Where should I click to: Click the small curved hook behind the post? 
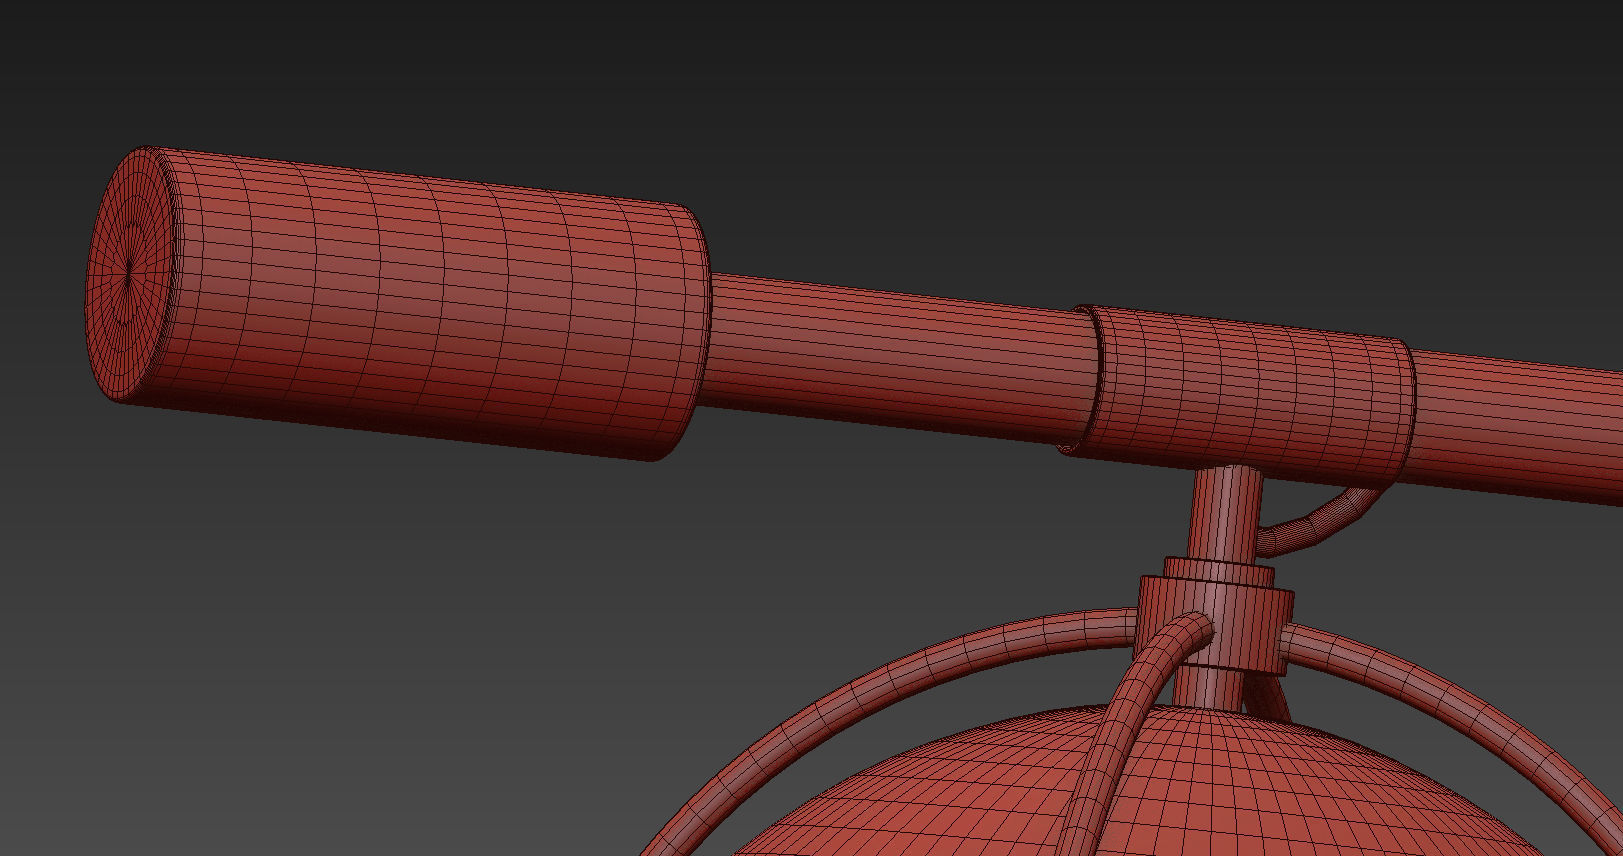pyautogui.click(x=1318, y=520)
